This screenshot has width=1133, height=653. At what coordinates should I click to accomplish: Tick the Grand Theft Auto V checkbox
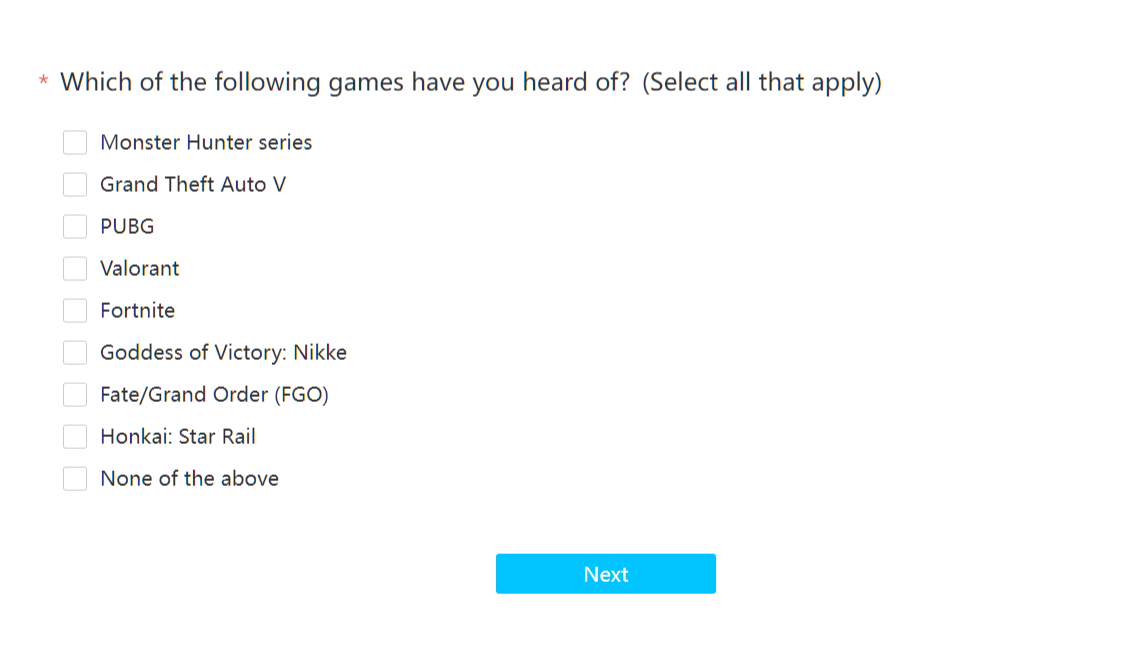tap(75, 184)
